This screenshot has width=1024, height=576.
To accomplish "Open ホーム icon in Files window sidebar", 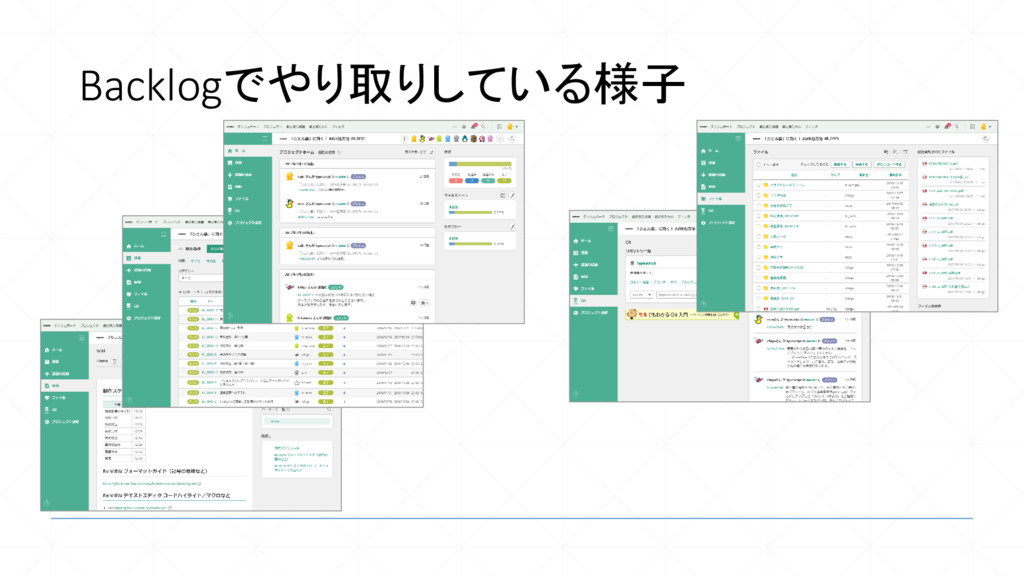I will (703, 151).
